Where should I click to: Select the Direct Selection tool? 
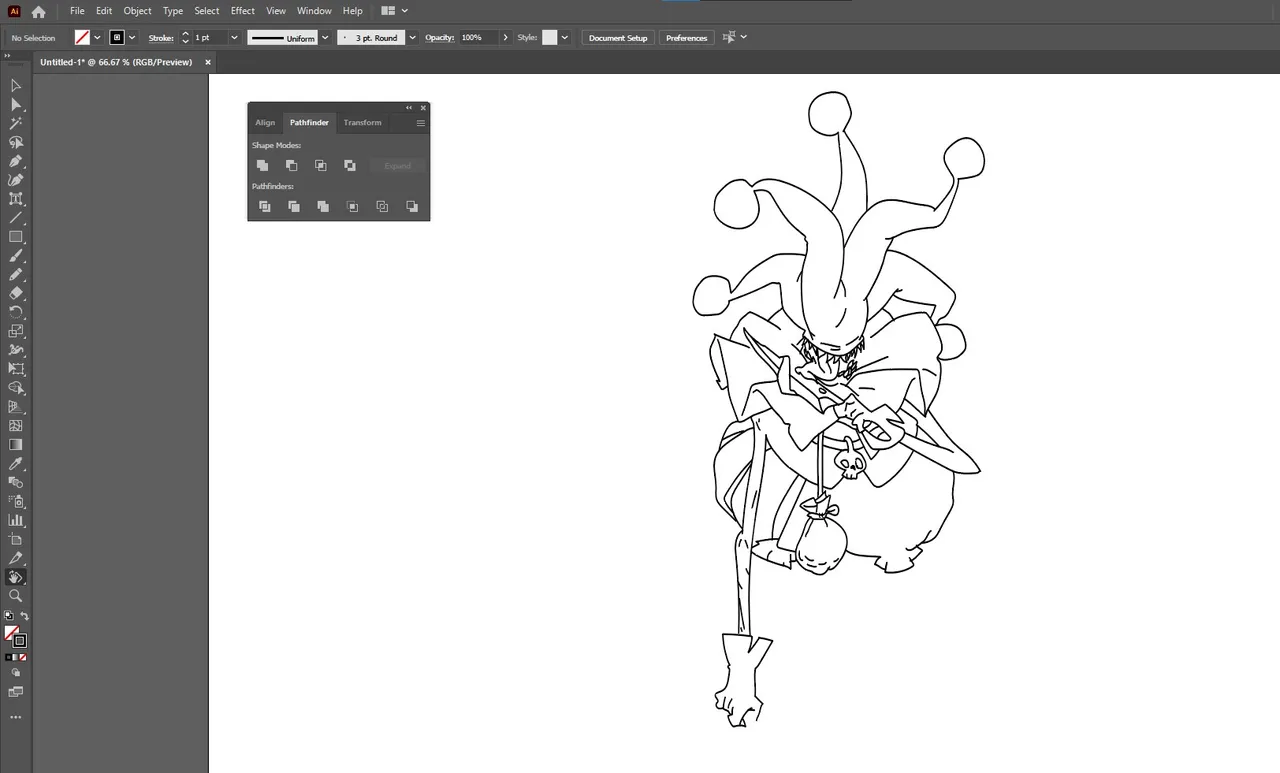tap(16, 105)
